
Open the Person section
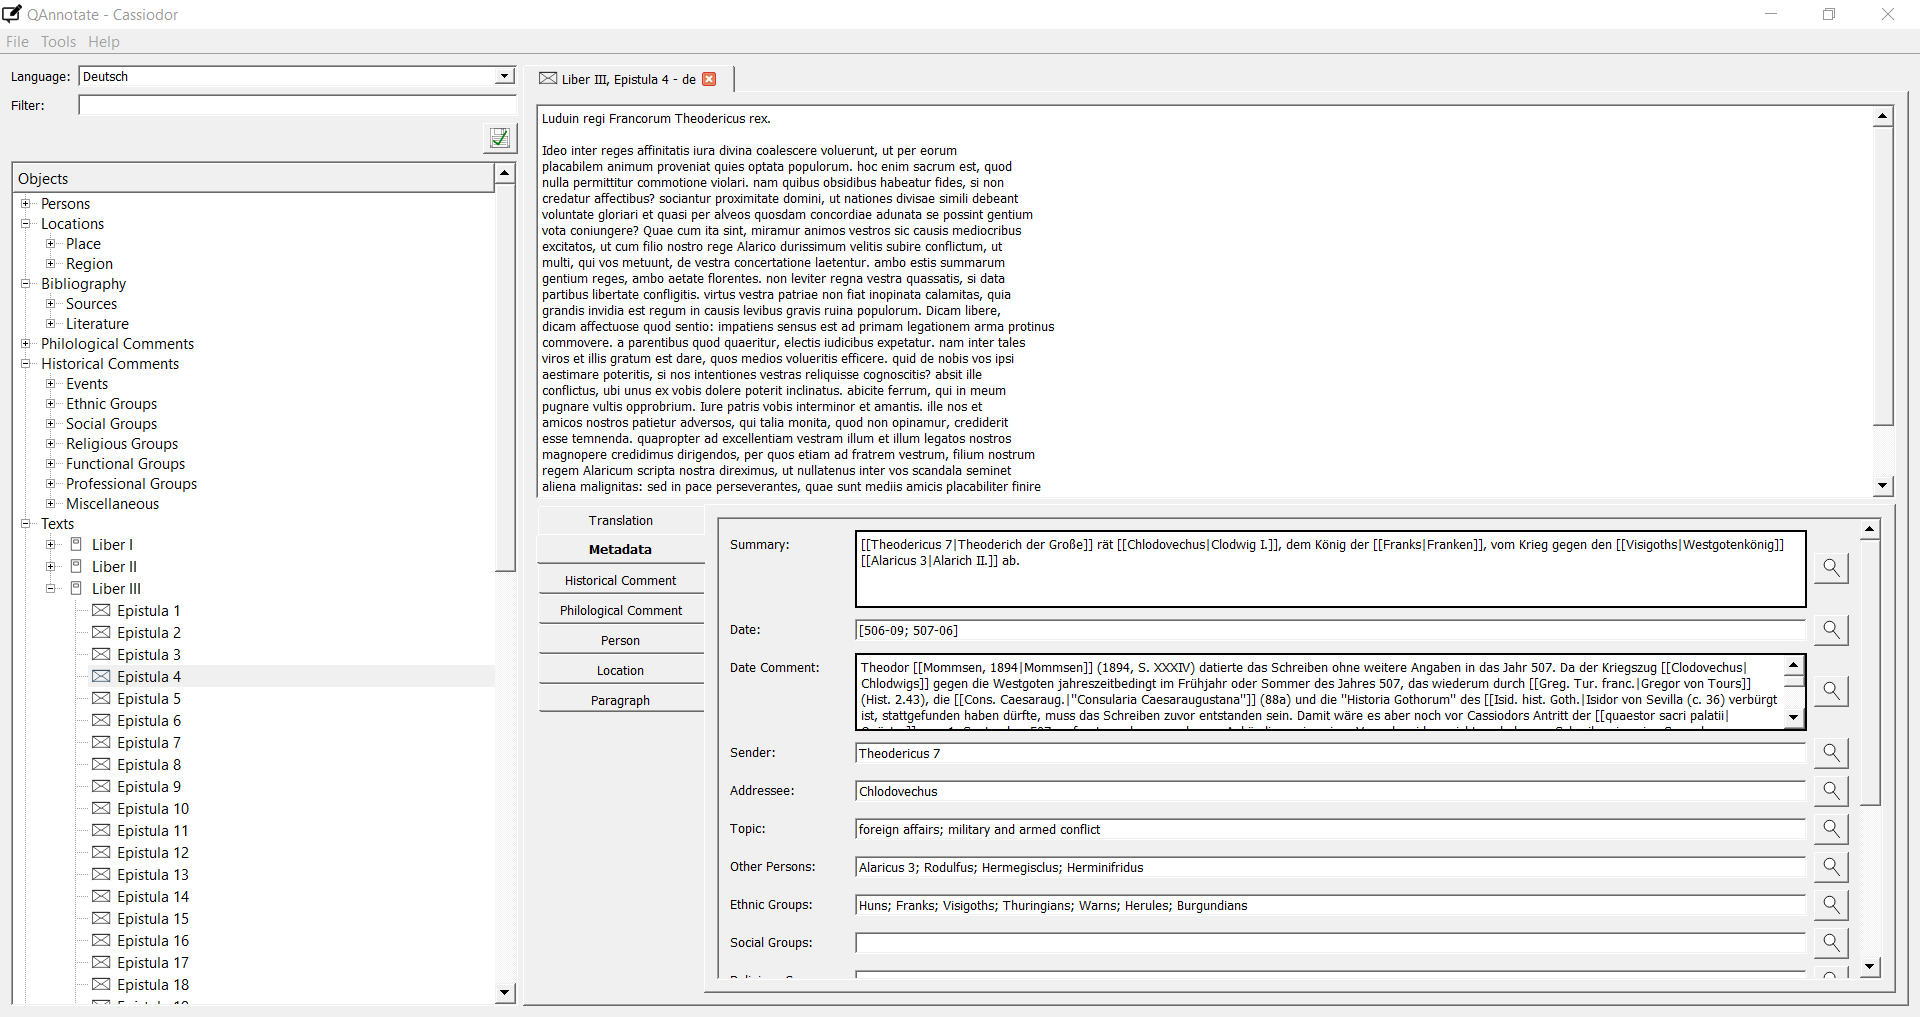pyautogui.click(x=621, y=641)
